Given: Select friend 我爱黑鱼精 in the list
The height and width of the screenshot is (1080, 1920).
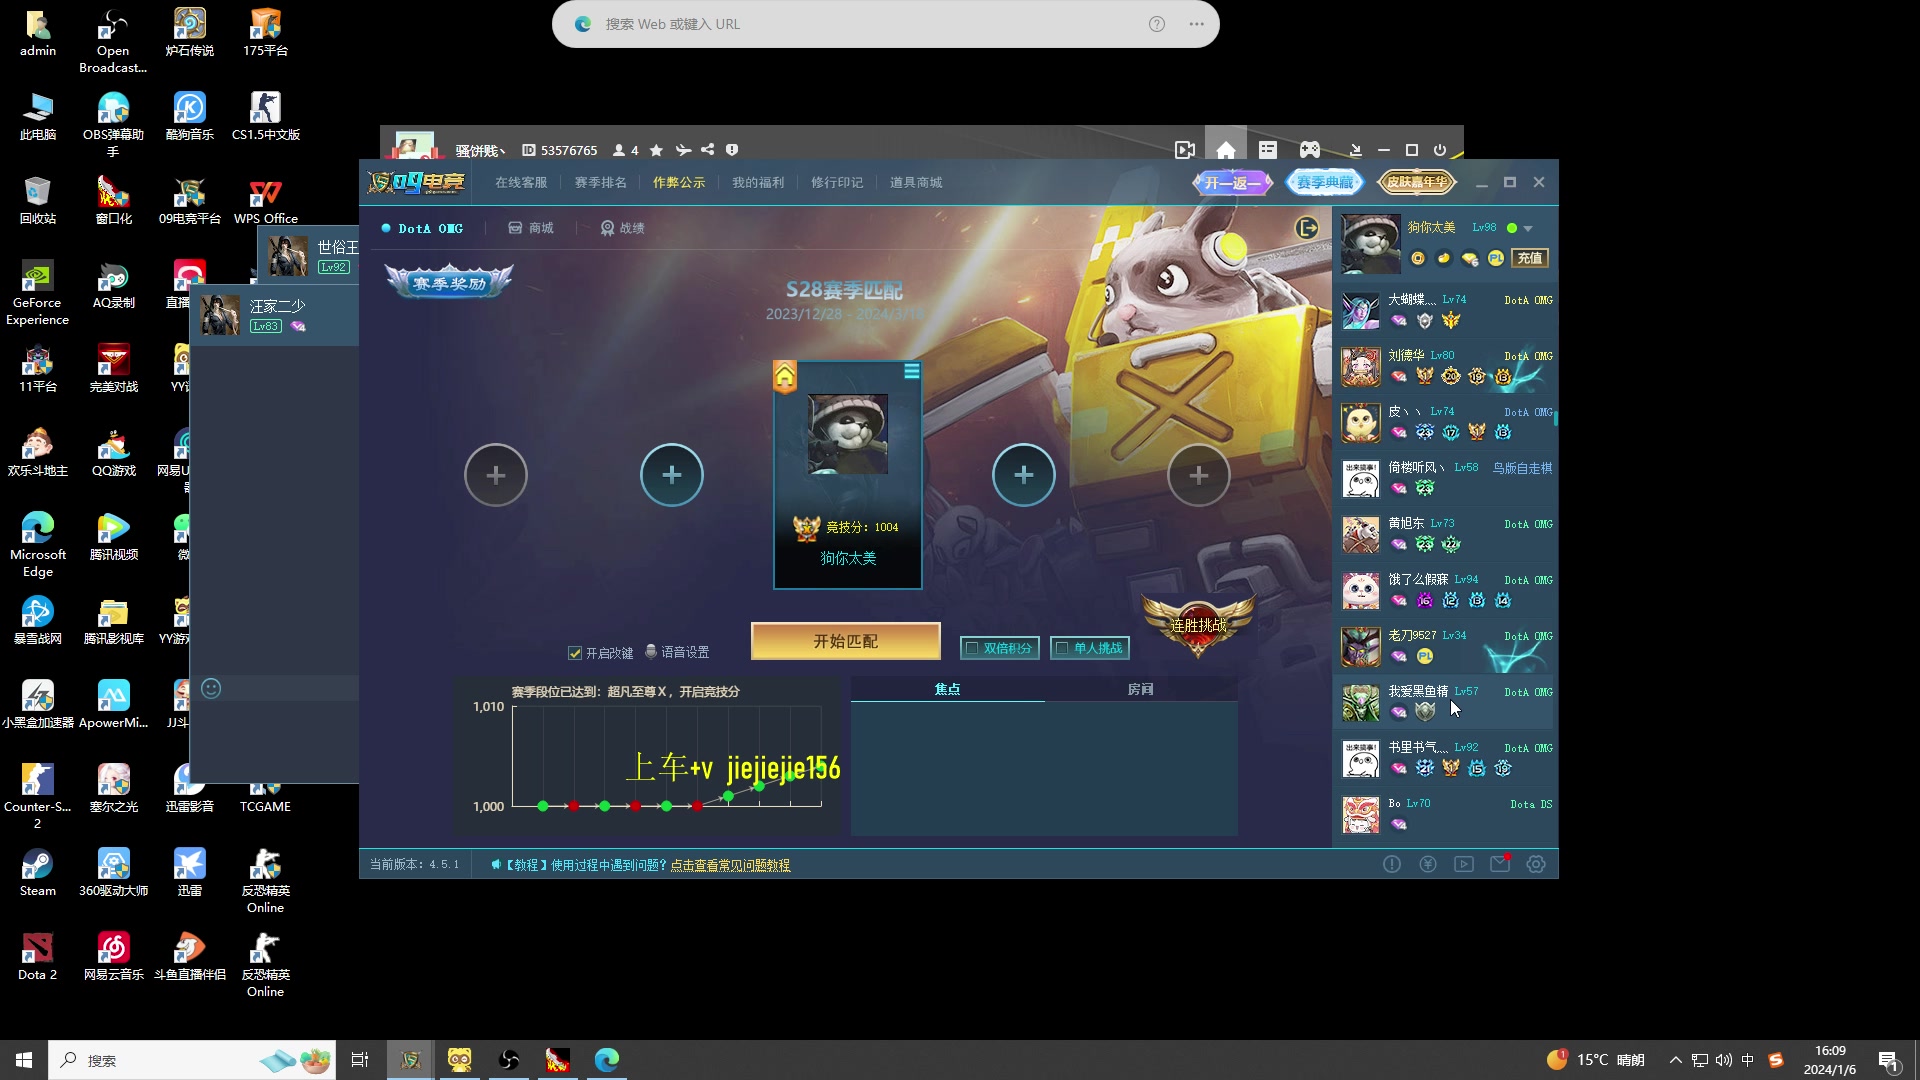Looking at the screenshot, I should pos(1445,703).
